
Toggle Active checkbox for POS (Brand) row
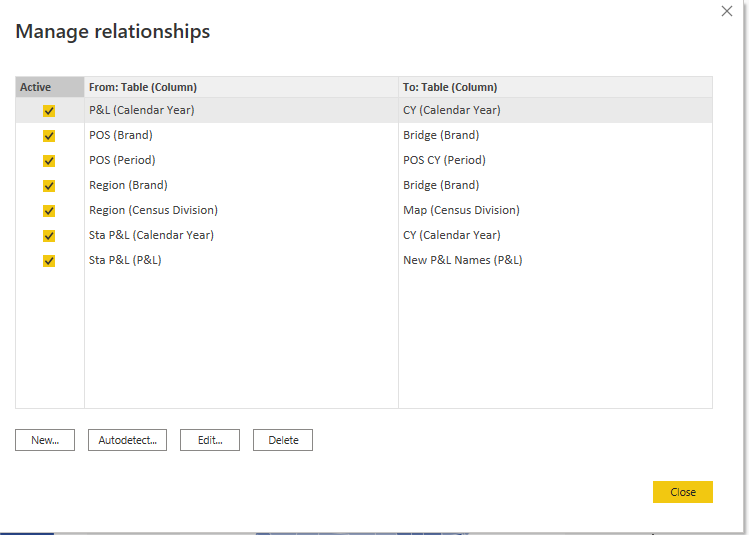click(49, 136)
